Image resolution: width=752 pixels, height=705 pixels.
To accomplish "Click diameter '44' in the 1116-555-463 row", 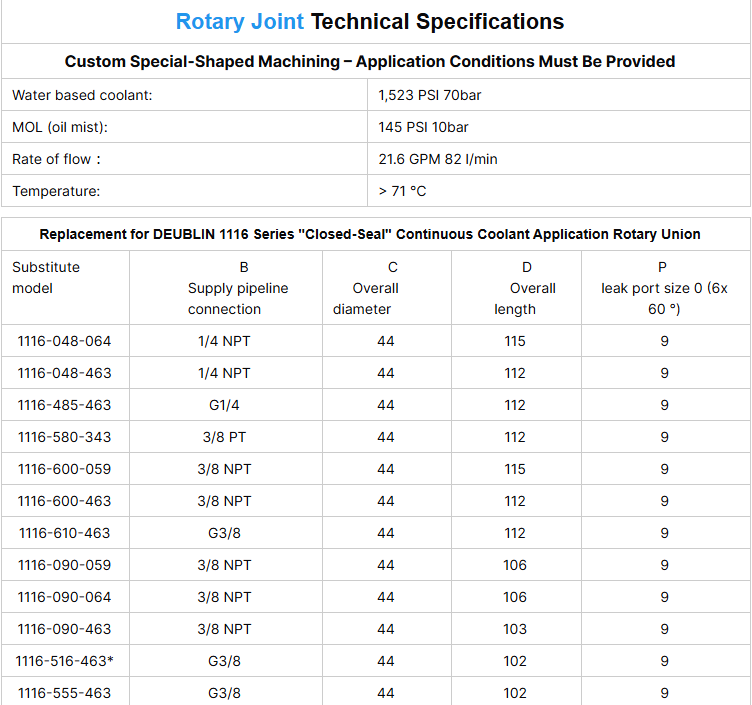I will (x=386, y=693).
